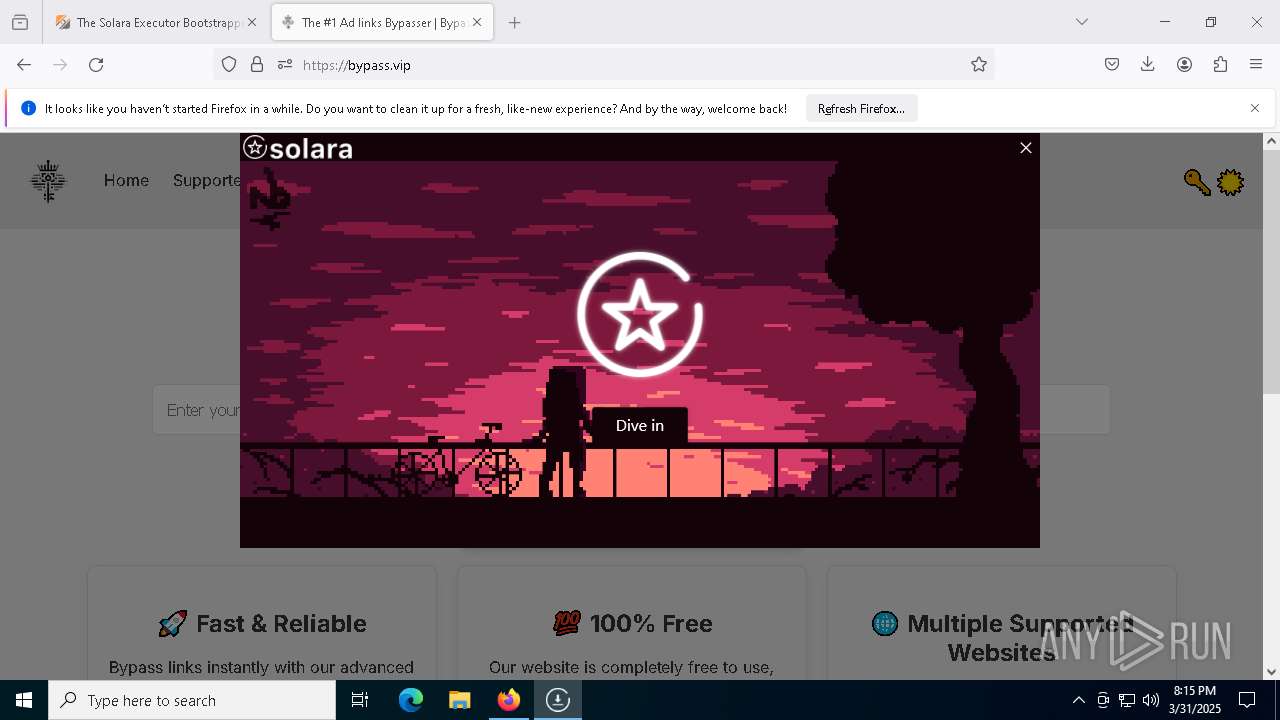This screenshot has height=720, width=1280.
Task: Click the key icon in the site header
Action: tap(1197, 182)
